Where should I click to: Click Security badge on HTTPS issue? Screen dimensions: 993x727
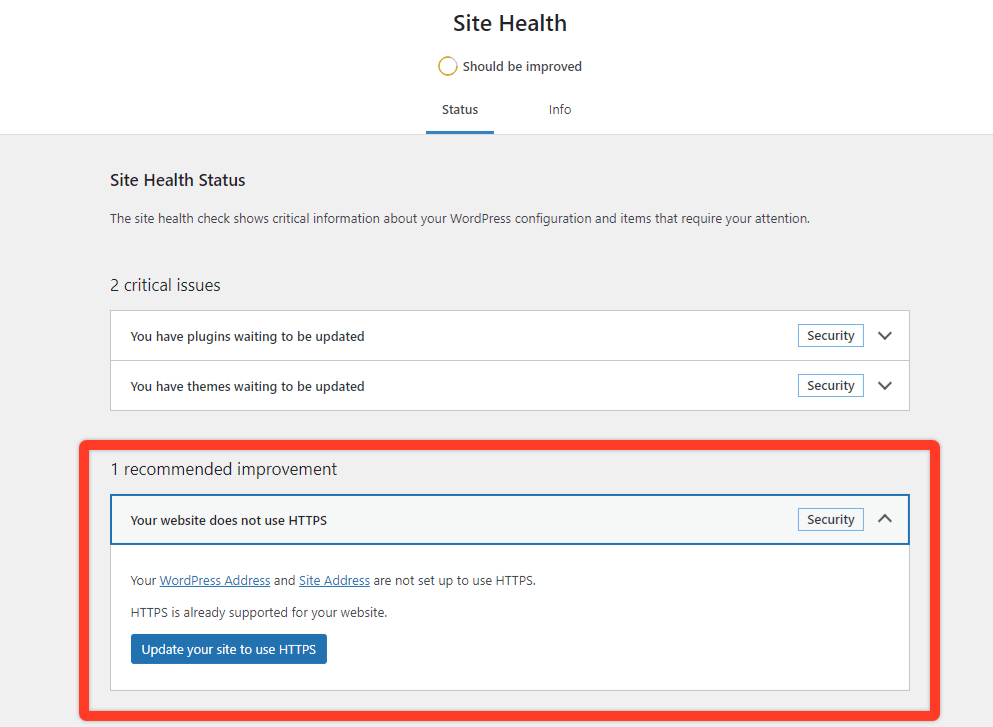(830, 519)
